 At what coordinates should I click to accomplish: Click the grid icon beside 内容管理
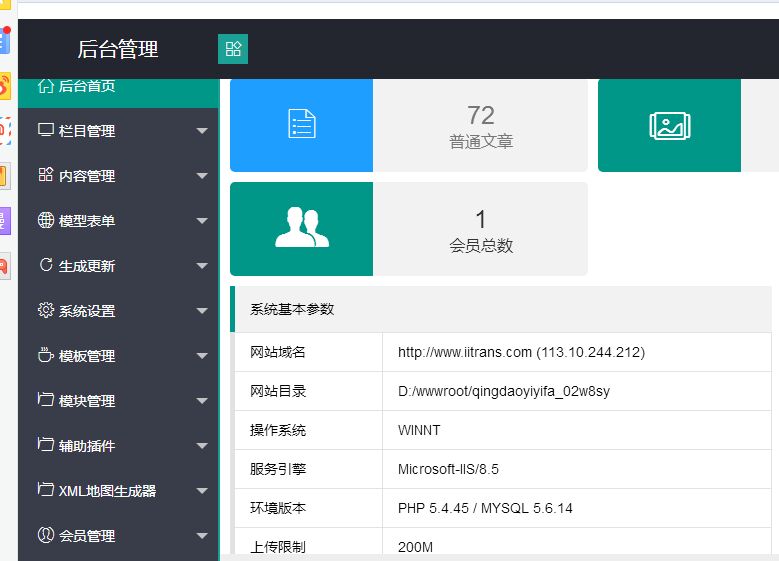(46, 175)
